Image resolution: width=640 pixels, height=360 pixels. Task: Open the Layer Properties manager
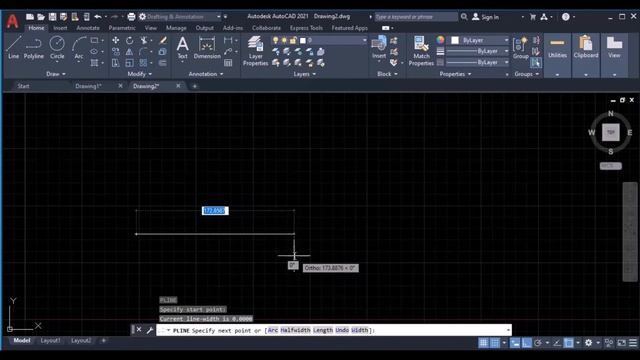pyautogui.click(x=256, y=51)
